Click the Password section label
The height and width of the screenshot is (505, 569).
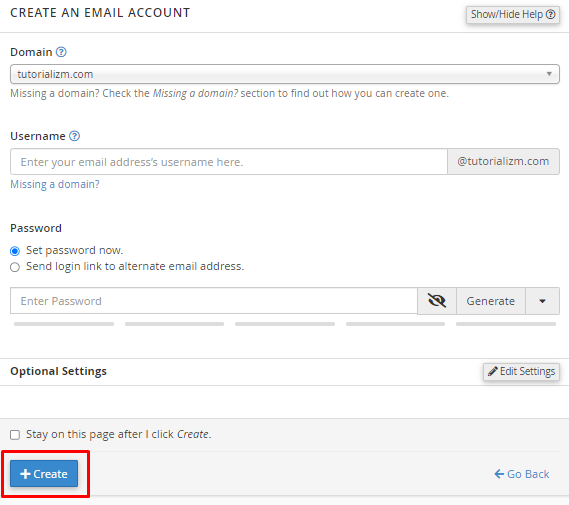[x=36, y=228]
